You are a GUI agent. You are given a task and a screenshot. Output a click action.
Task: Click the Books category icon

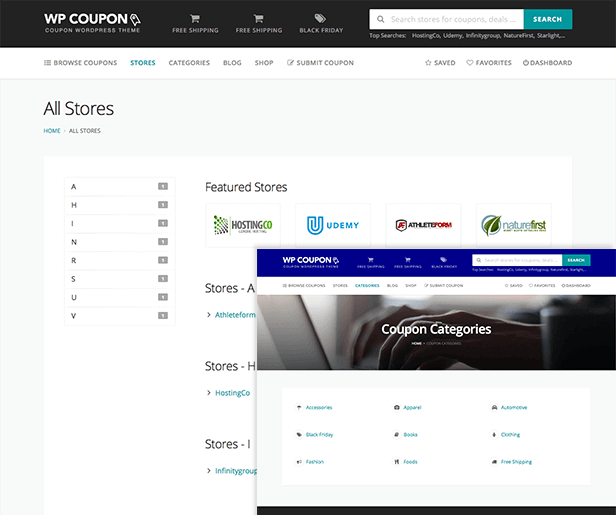(x=396, y=435)
